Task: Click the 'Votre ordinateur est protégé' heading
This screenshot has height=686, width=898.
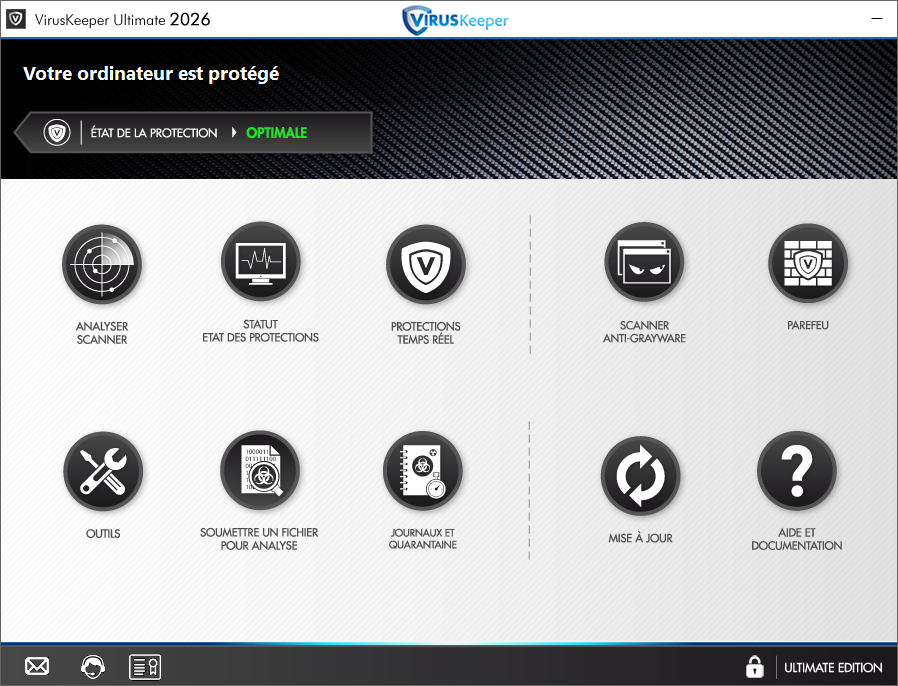Action: click(151, 73)
